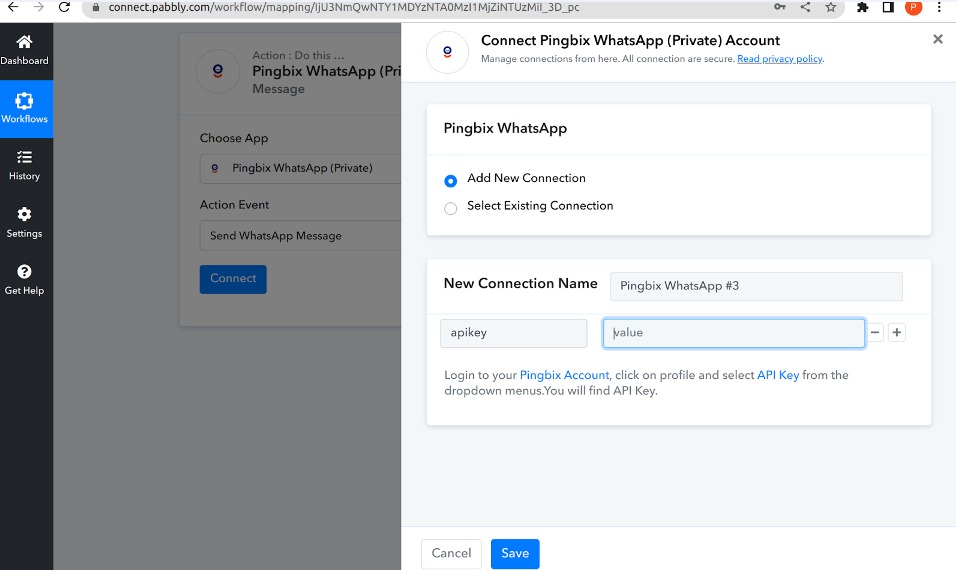Image resolution: width=957 pixels, height=570 pixels.
Task: Open Dashboard from sidebar
Action: click(24, 51)
